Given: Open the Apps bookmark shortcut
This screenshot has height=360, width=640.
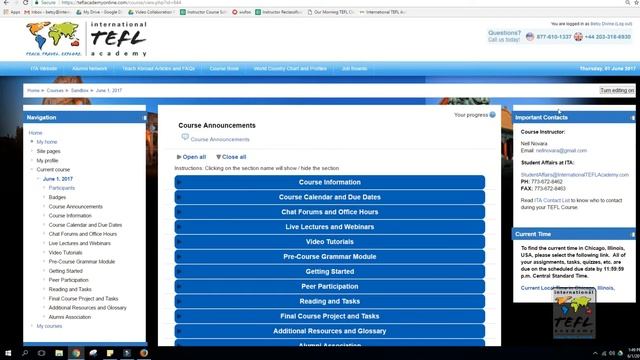Looking at the screenshot, I should (x=12, y=12).
